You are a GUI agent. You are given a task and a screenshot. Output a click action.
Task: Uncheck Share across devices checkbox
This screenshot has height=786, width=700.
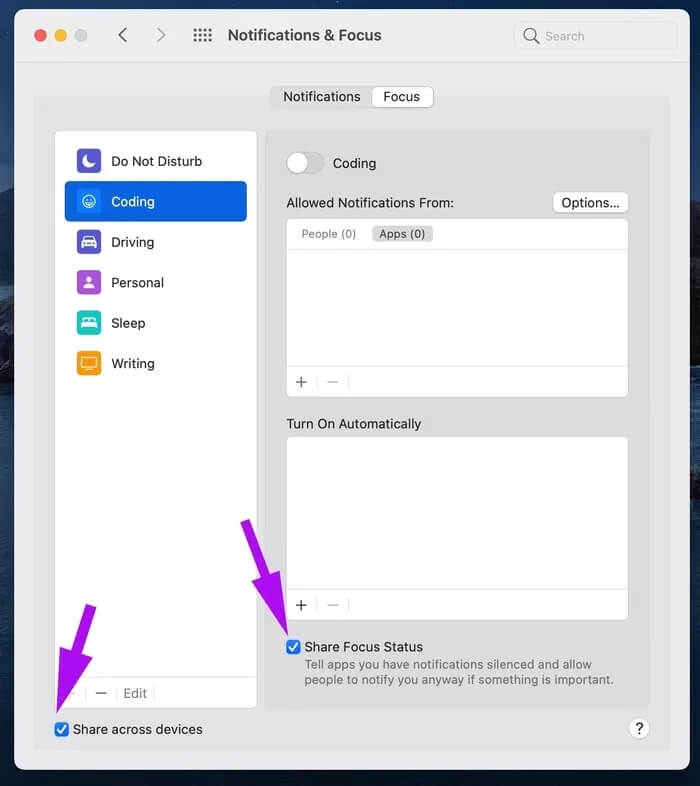coord(62,729)
